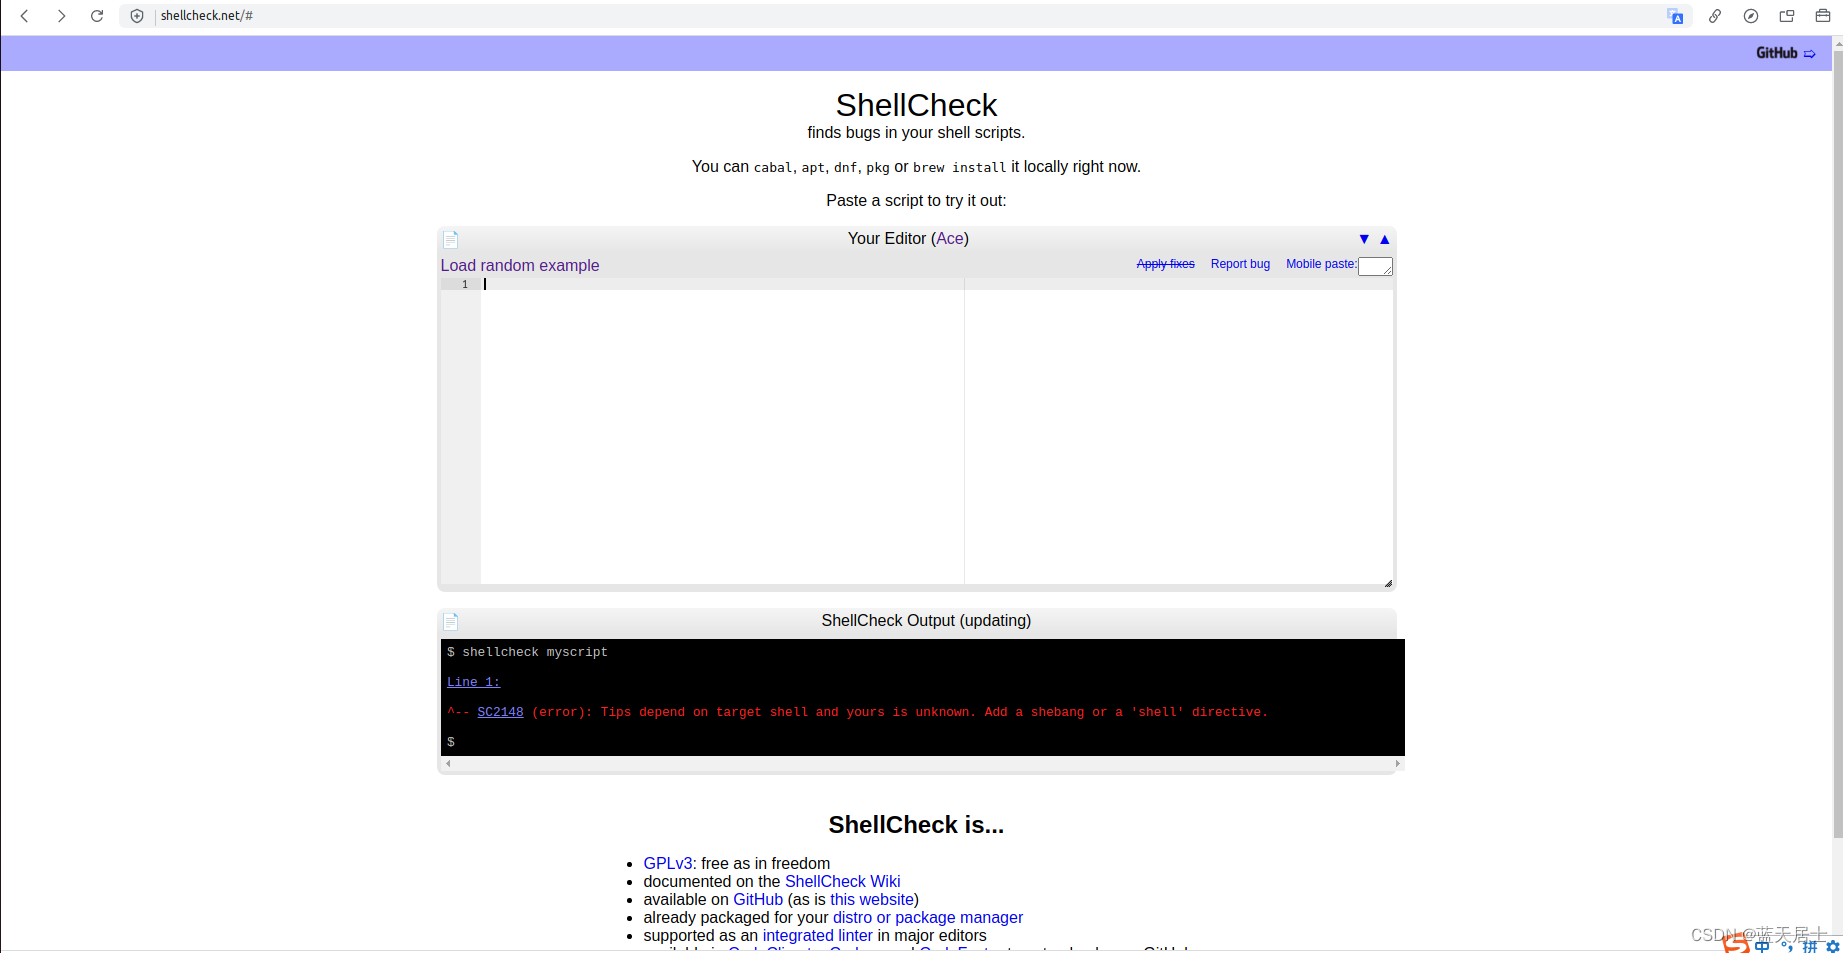The image size is (1843, 953).
Task: Click the document icon beside Your Editor
Action: click(451, 239)
